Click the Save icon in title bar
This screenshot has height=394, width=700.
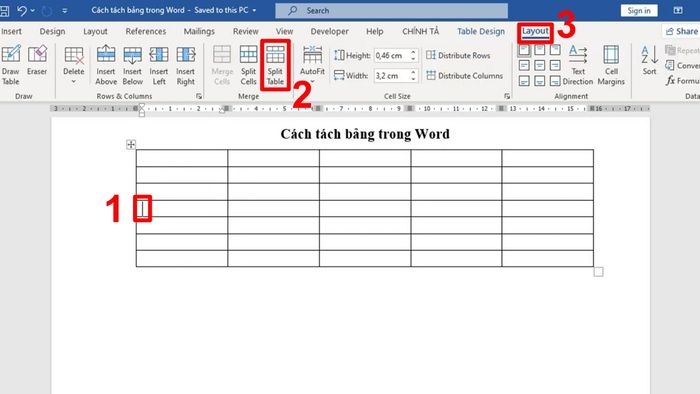[x=5, y=10]
